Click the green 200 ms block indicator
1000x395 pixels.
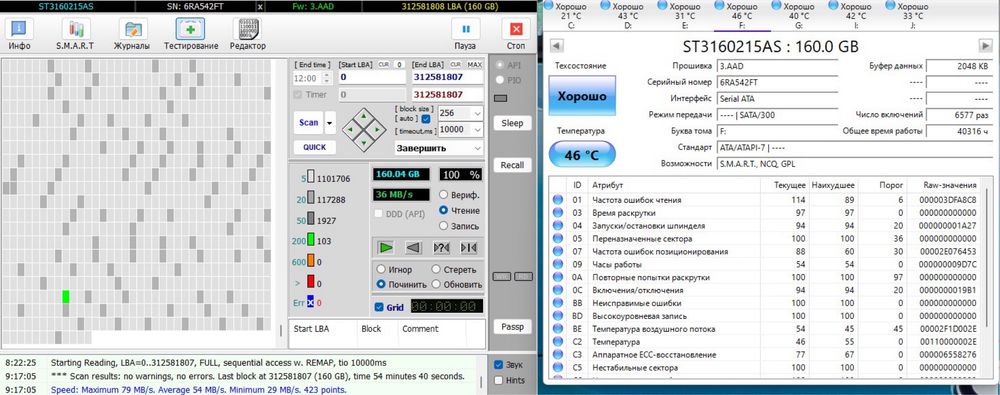coord(311,240)
